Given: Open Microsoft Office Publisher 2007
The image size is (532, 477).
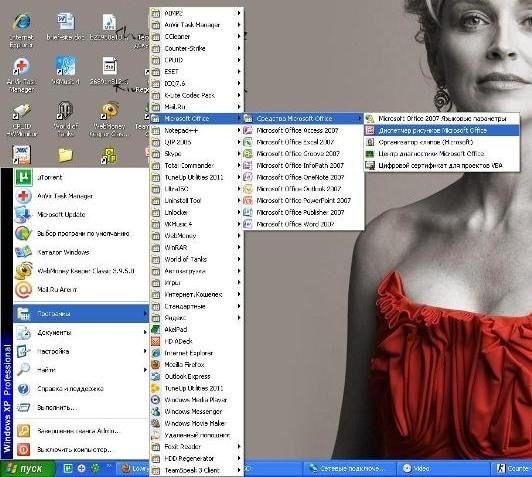Looking at the screenshot, I should 303,213.
